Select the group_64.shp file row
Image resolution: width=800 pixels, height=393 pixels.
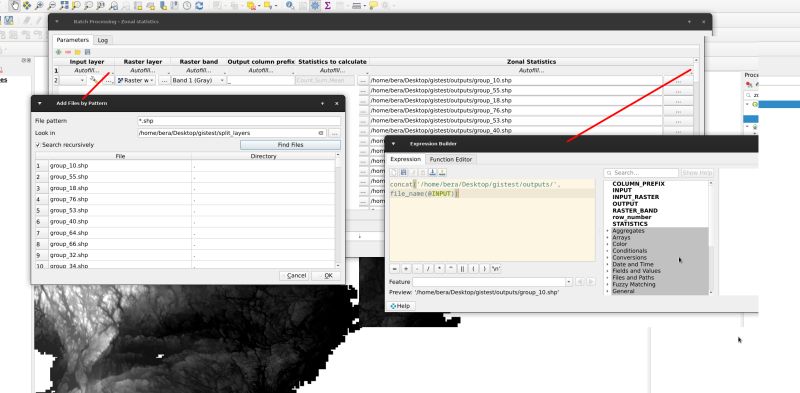[185, 233]
